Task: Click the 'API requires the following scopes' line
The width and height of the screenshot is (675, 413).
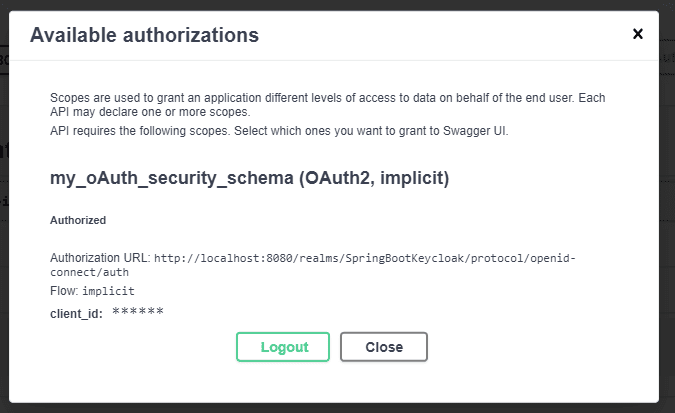Action: click(279, 130)
